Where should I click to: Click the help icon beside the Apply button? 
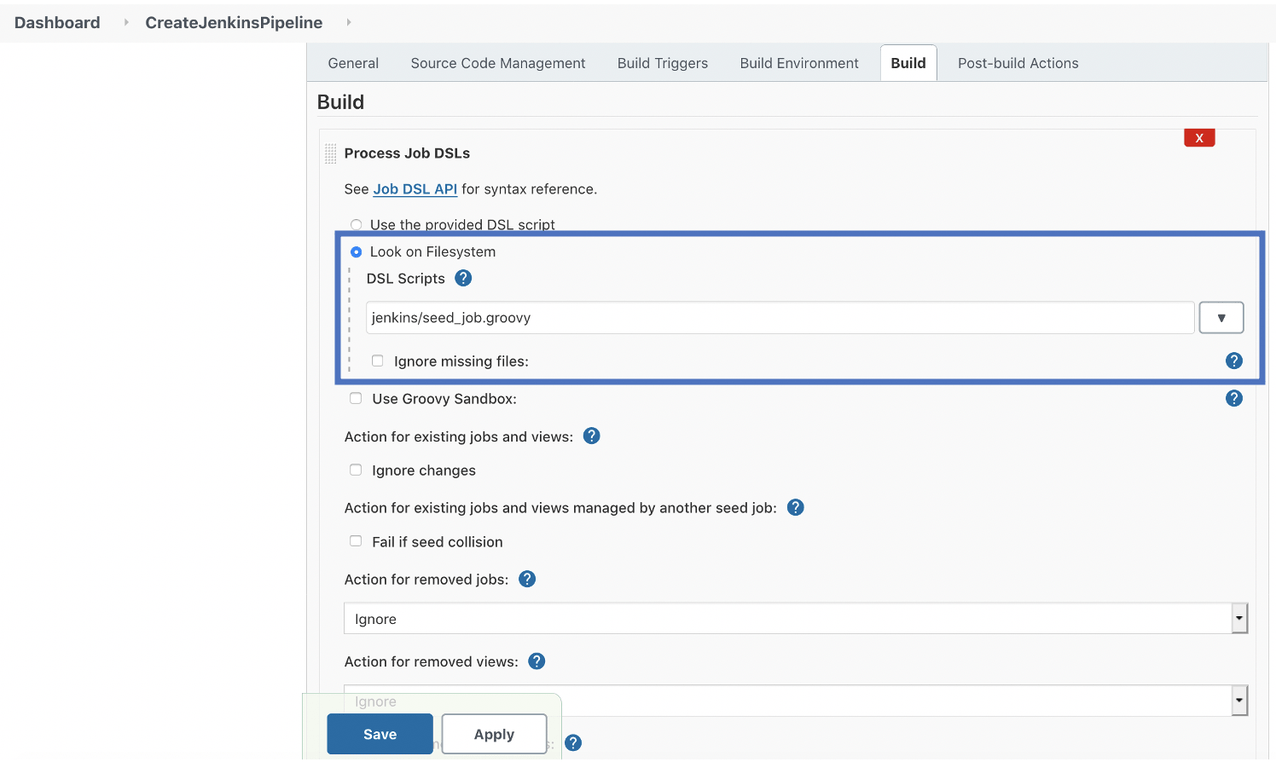click(573, 743)
